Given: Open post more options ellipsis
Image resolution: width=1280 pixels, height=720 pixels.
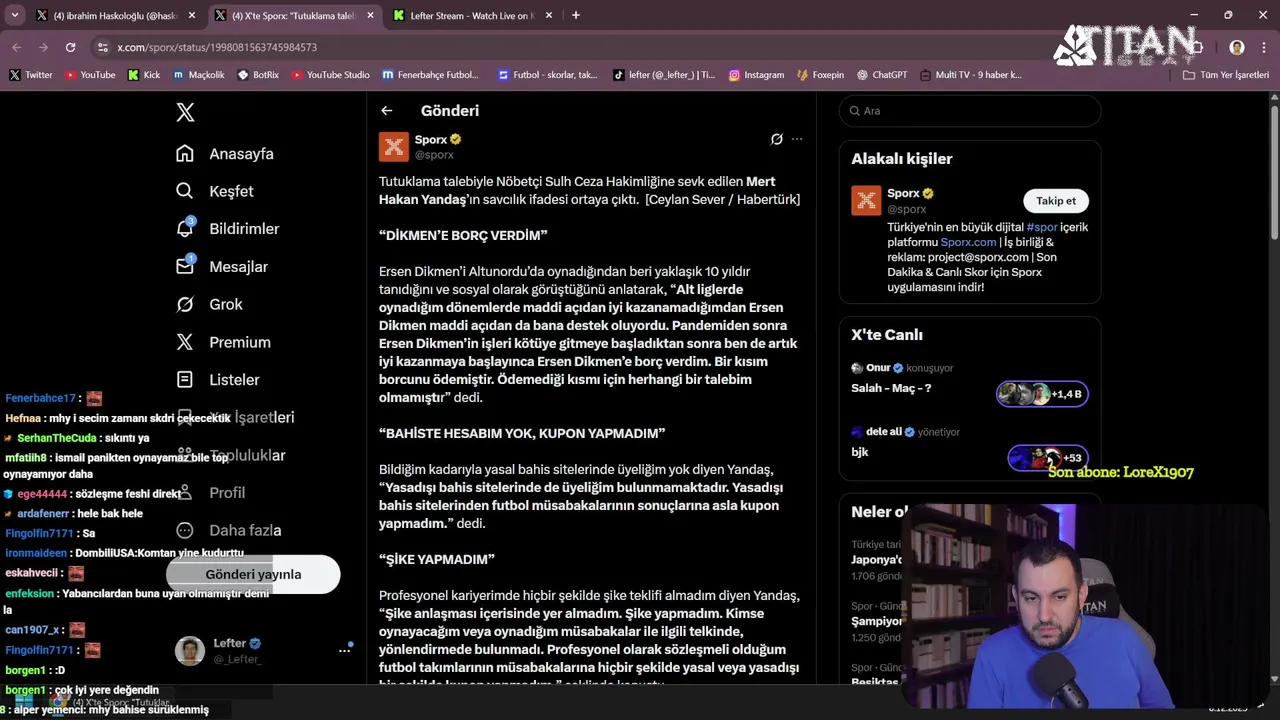Looking at the screenshot, I should tap(797, 139).
